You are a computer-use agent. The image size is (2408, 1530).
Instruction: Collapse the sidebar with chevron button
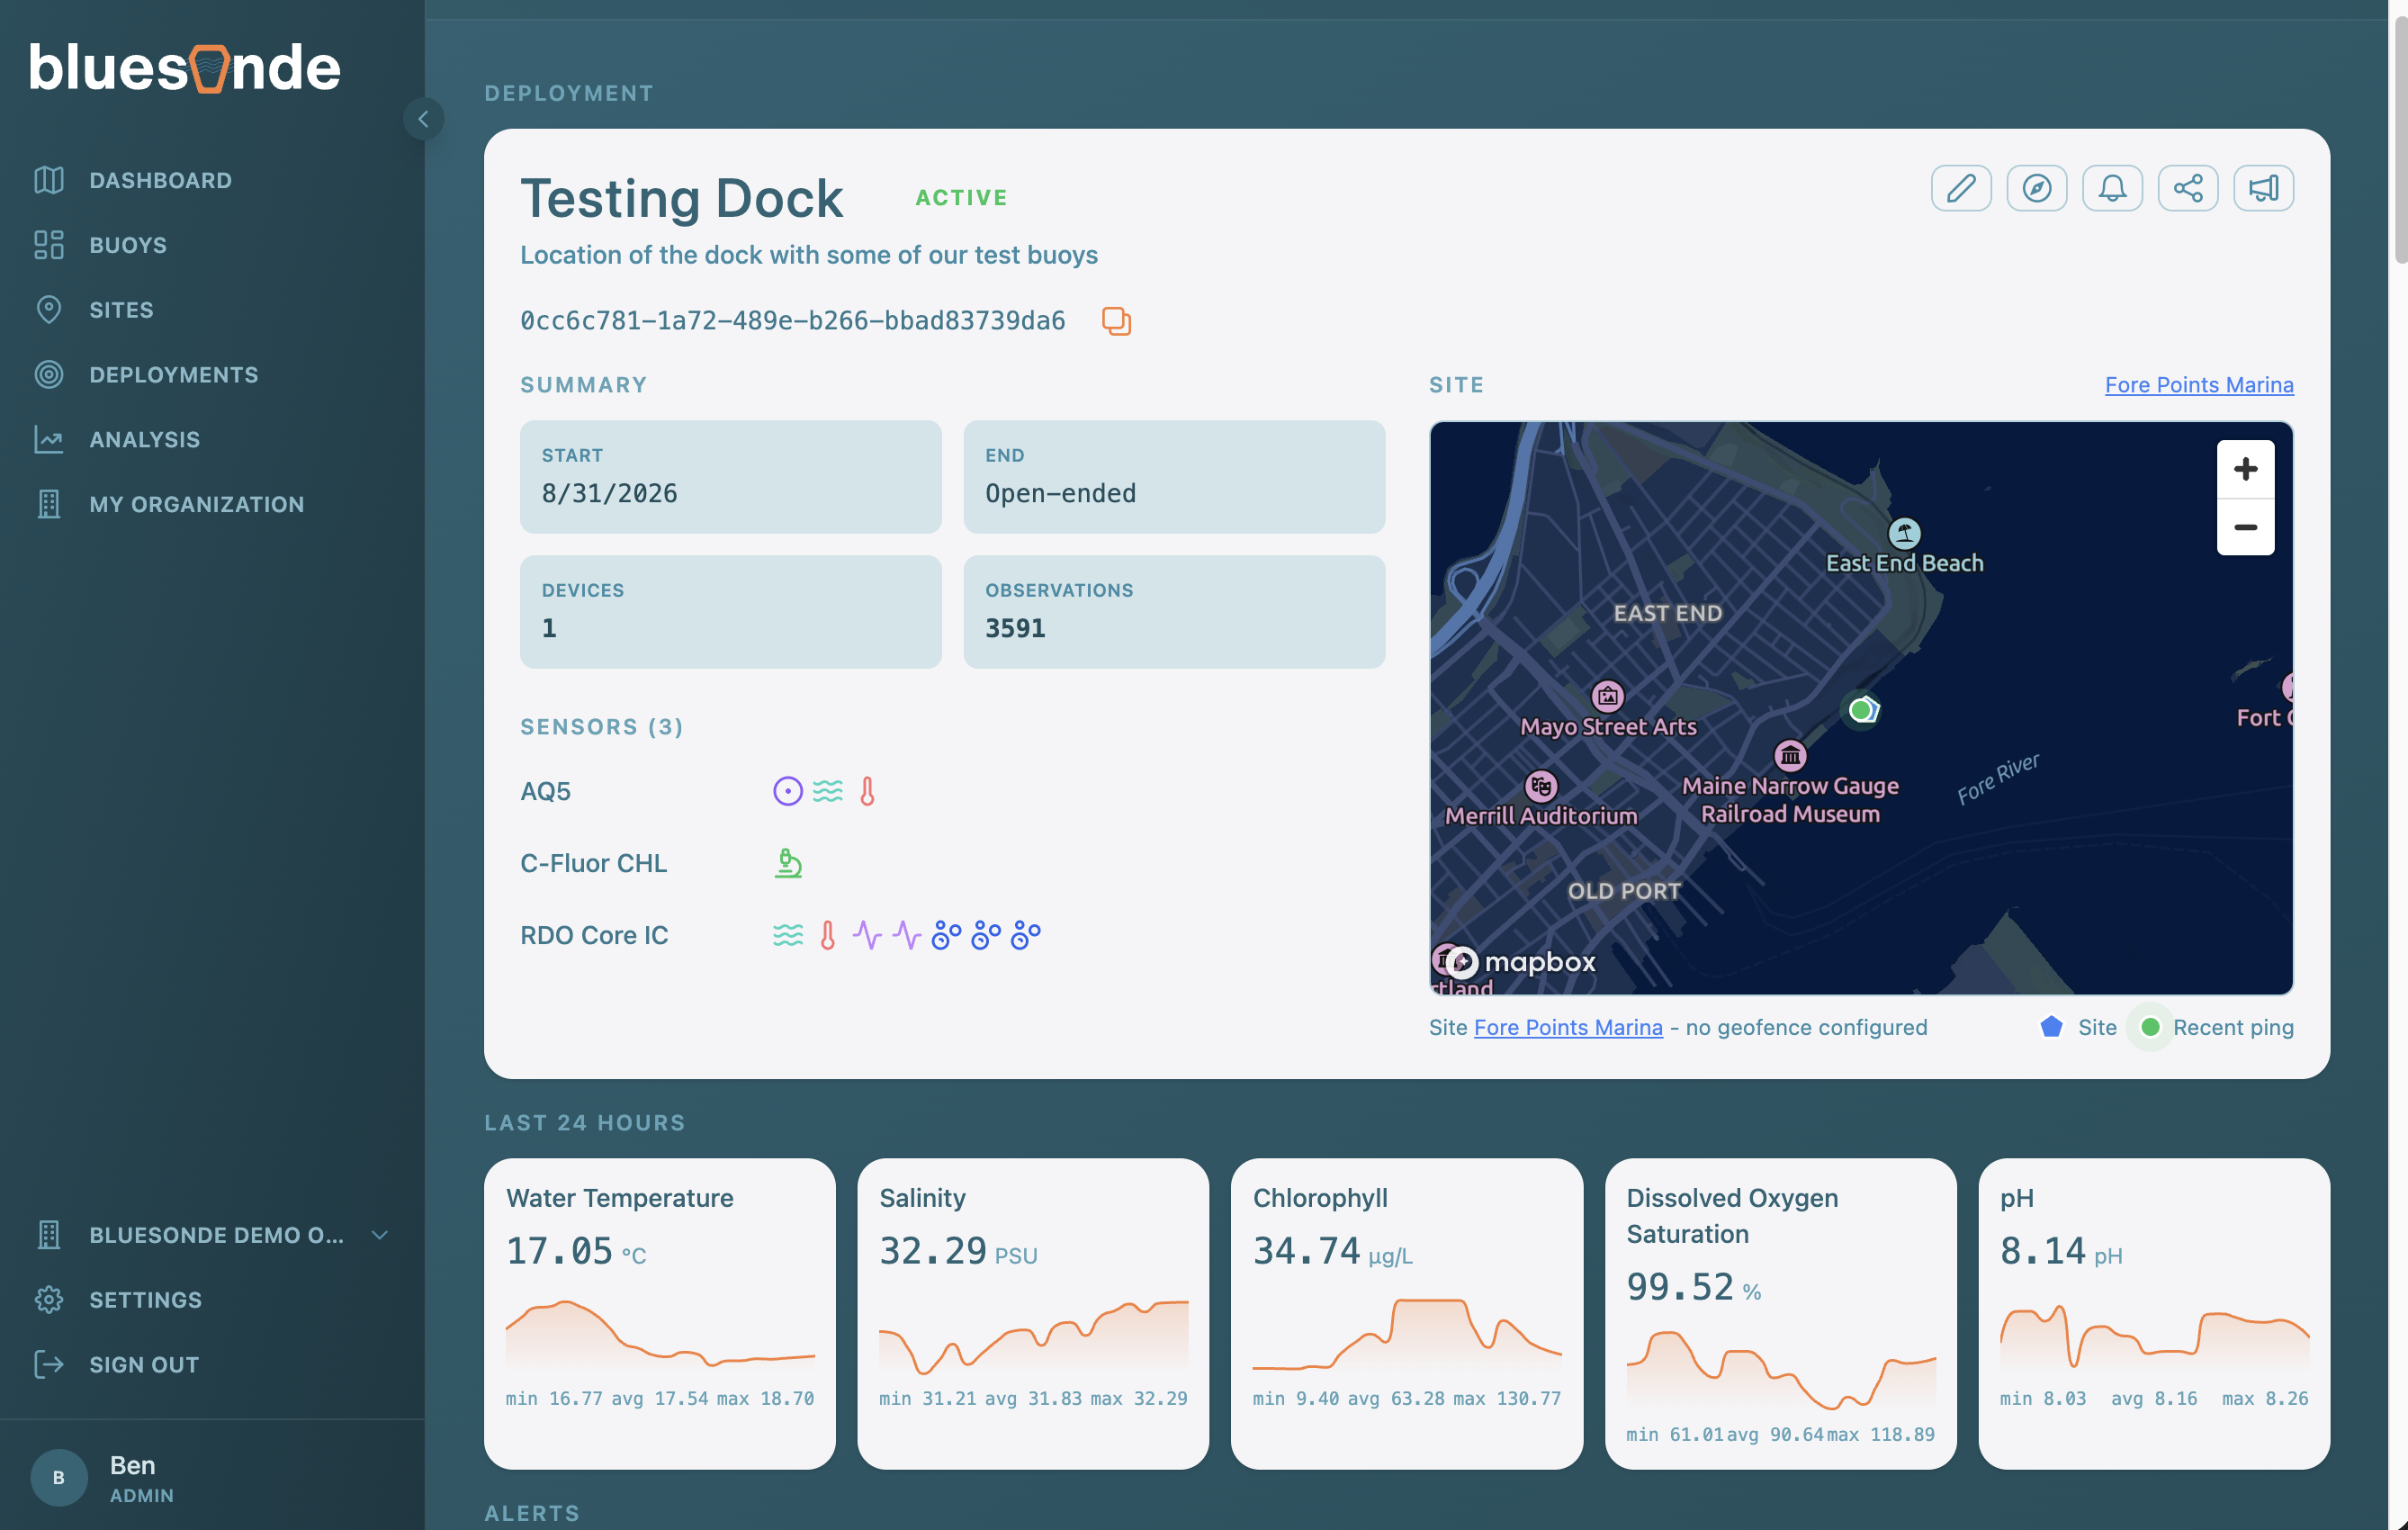[423, 119]
